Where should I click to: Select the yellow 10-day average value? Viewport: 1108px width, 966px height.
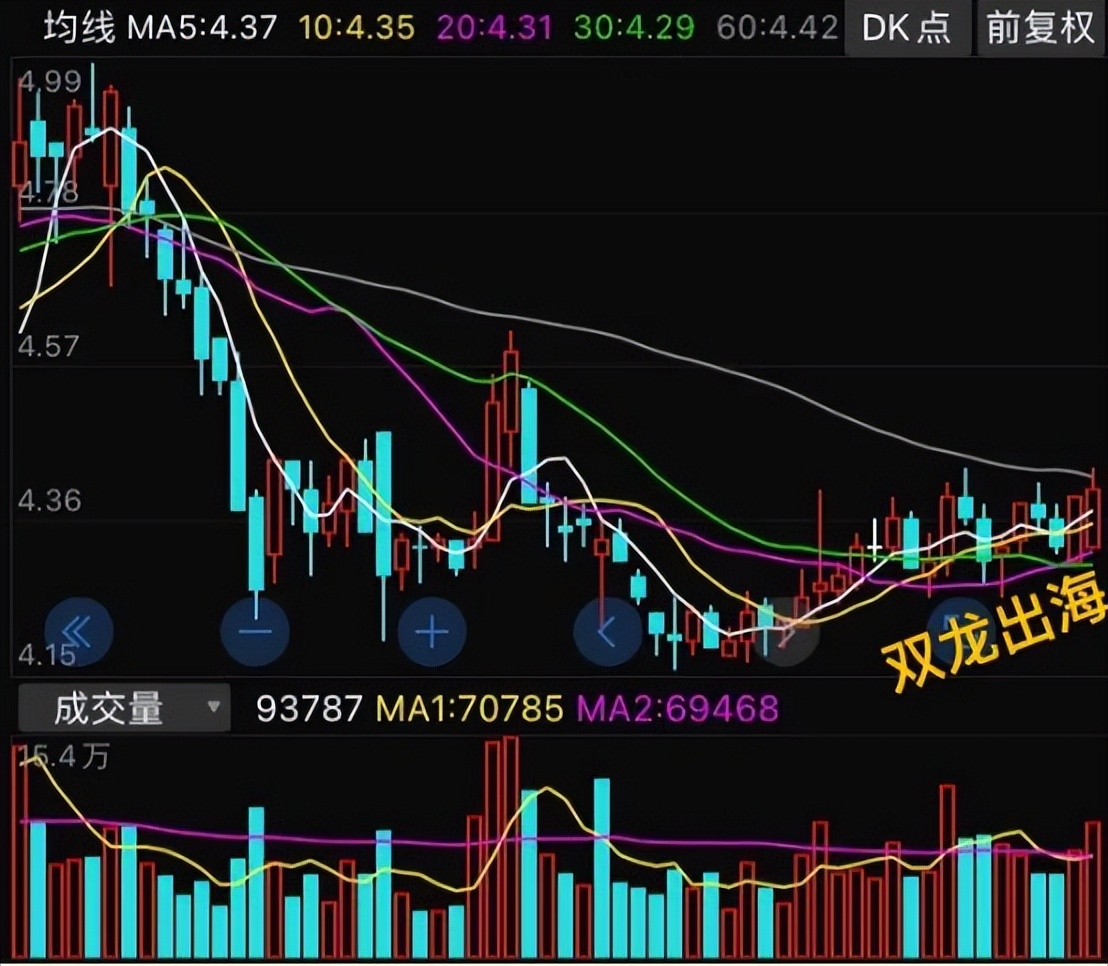(357, 28)
